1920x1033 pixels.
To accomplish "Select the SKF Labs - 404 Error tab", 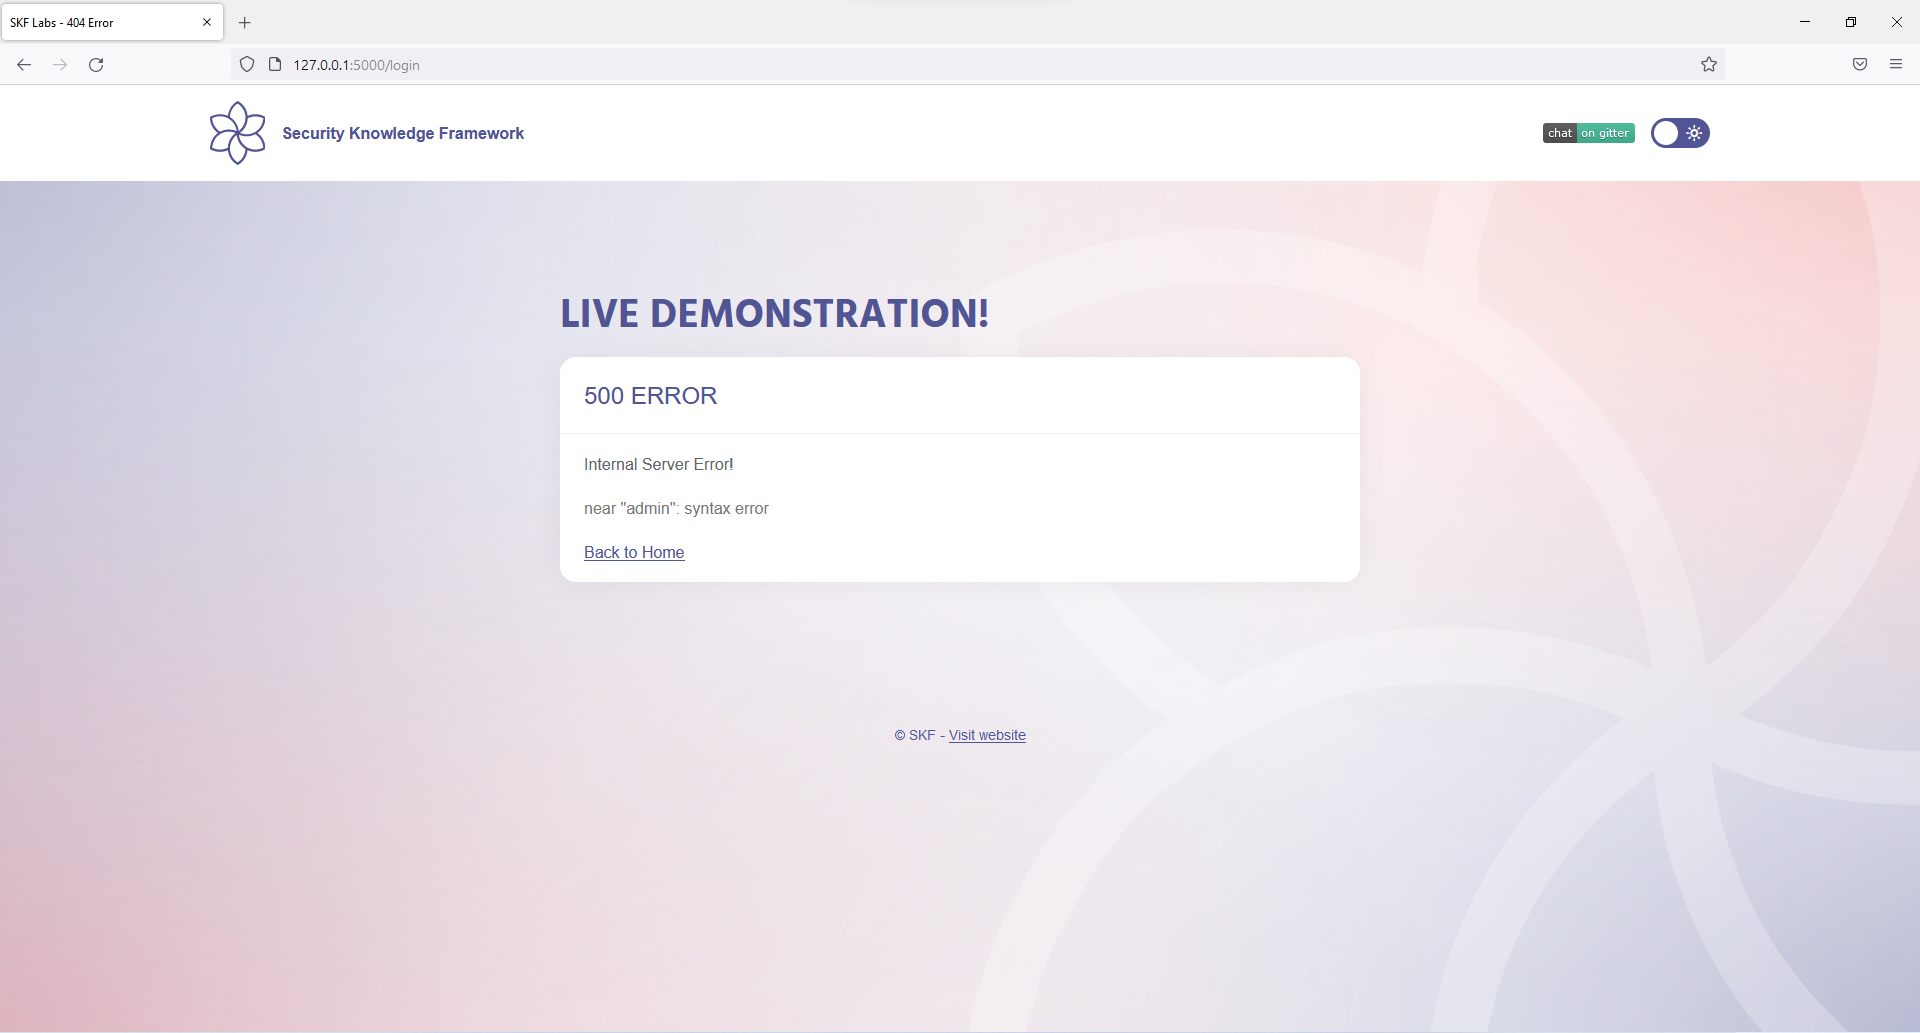I will tap(112, 22).
